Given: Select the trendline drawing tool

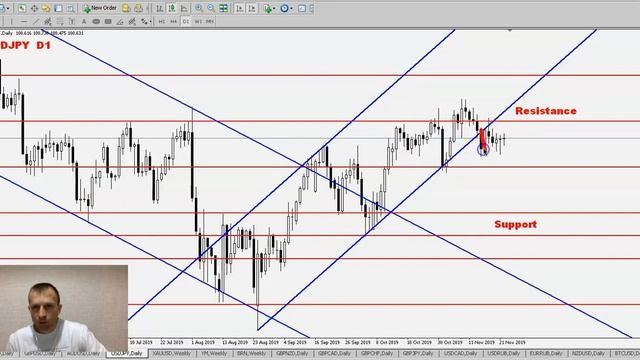Looking at the screenshot, I should click(36, 21).
